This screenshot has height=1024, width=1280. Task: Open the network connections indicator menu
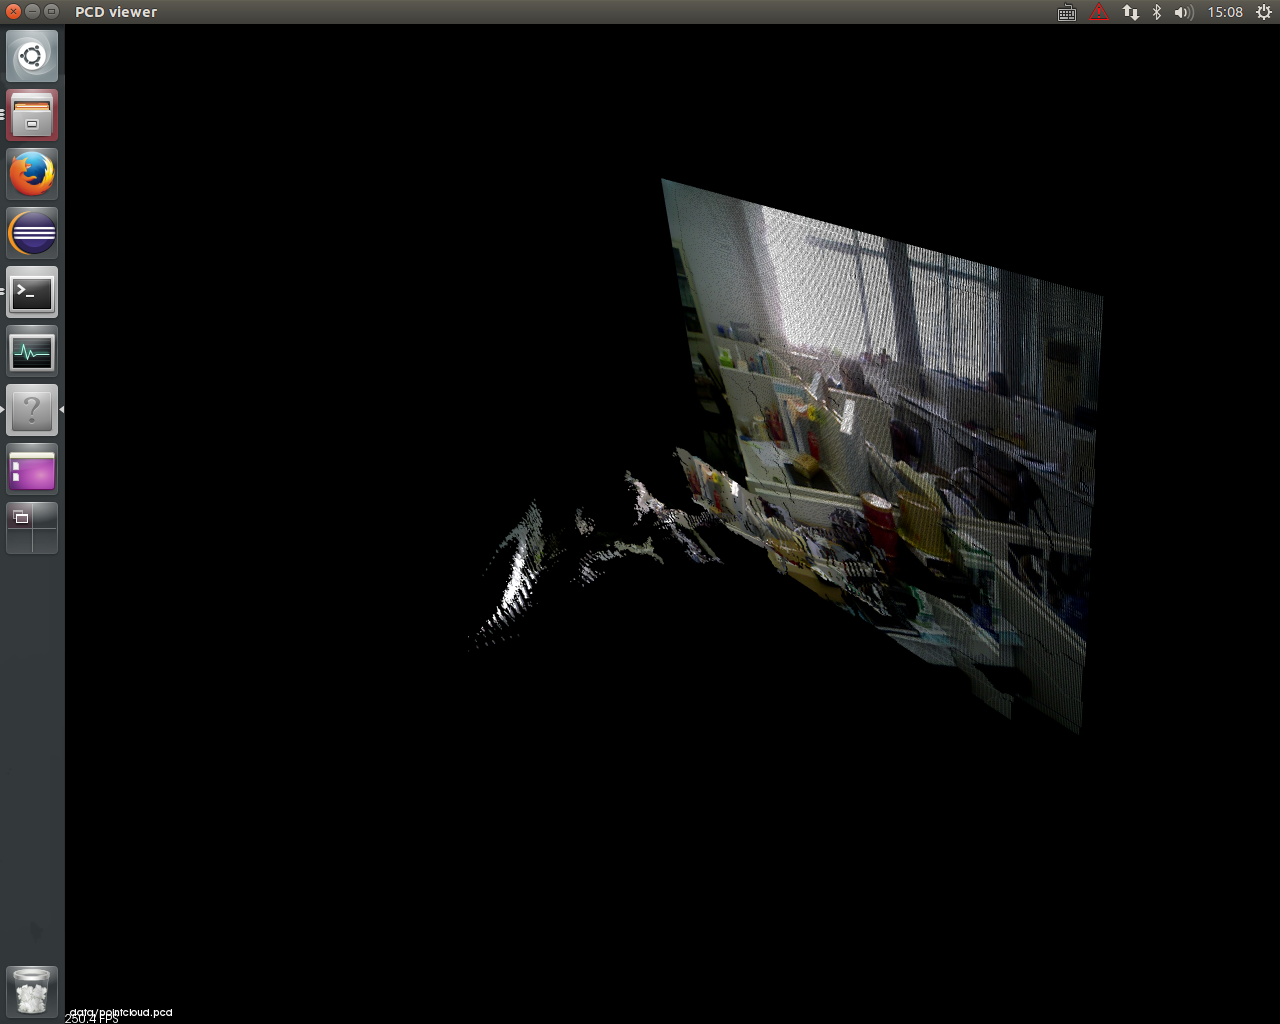click(1130, 12)
